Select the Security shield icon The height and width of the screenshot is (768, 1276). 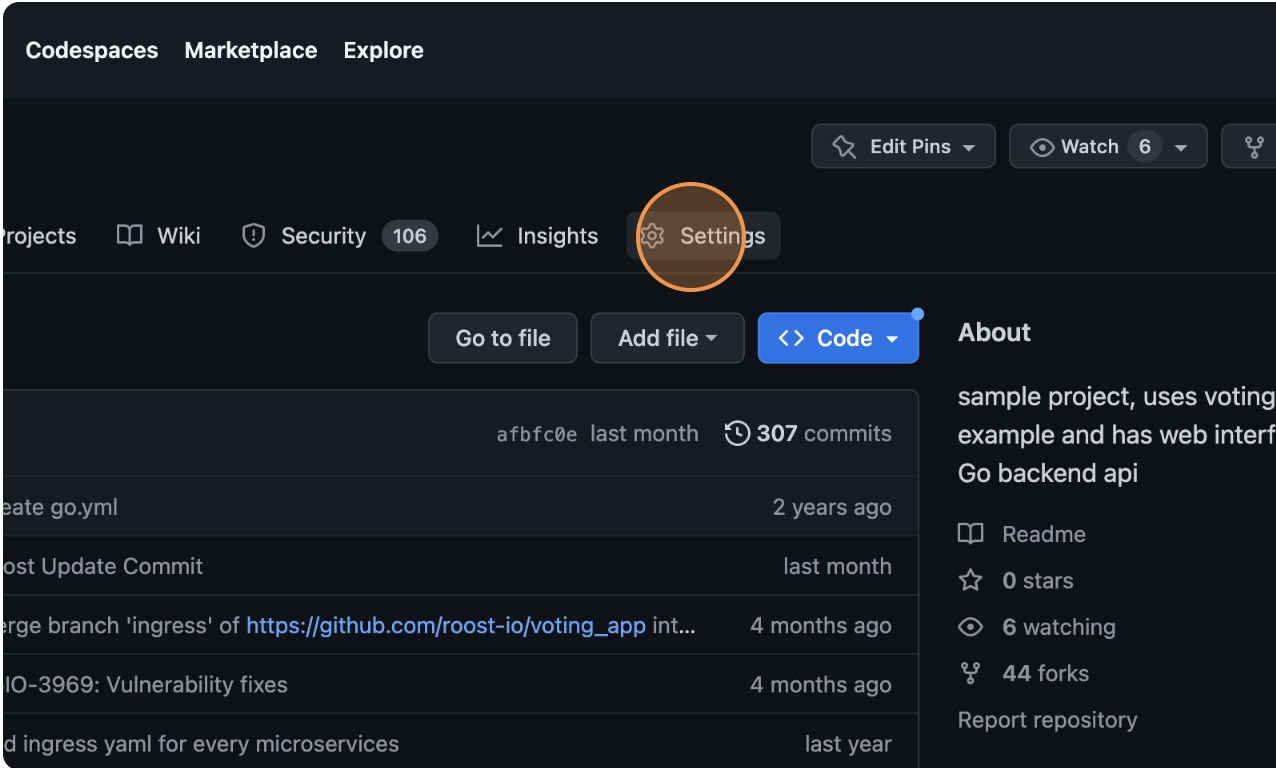click(x=253, y=236)
